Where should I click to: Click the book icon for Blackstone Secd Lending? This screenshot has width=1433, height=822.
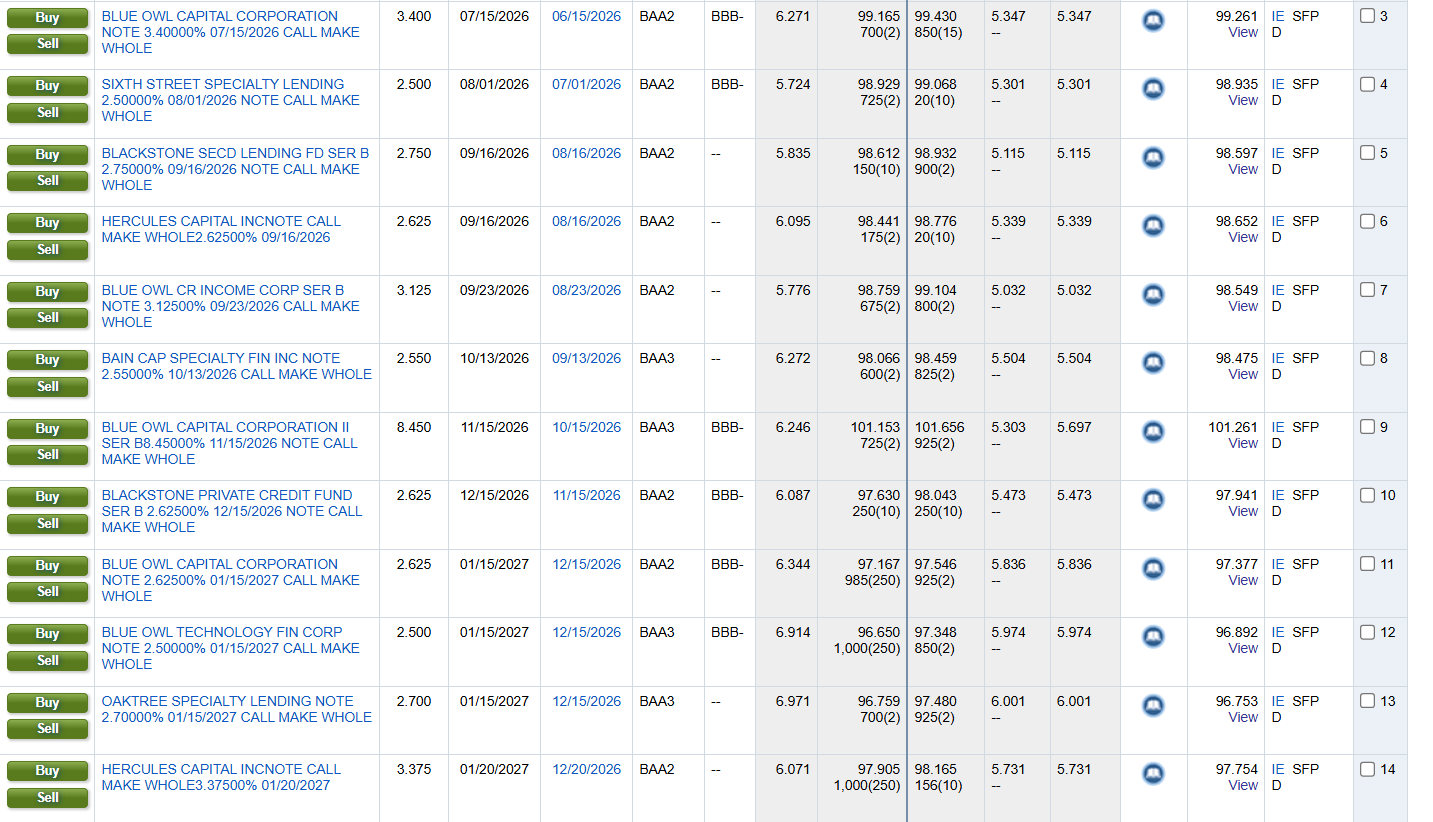pos(1153,157)
